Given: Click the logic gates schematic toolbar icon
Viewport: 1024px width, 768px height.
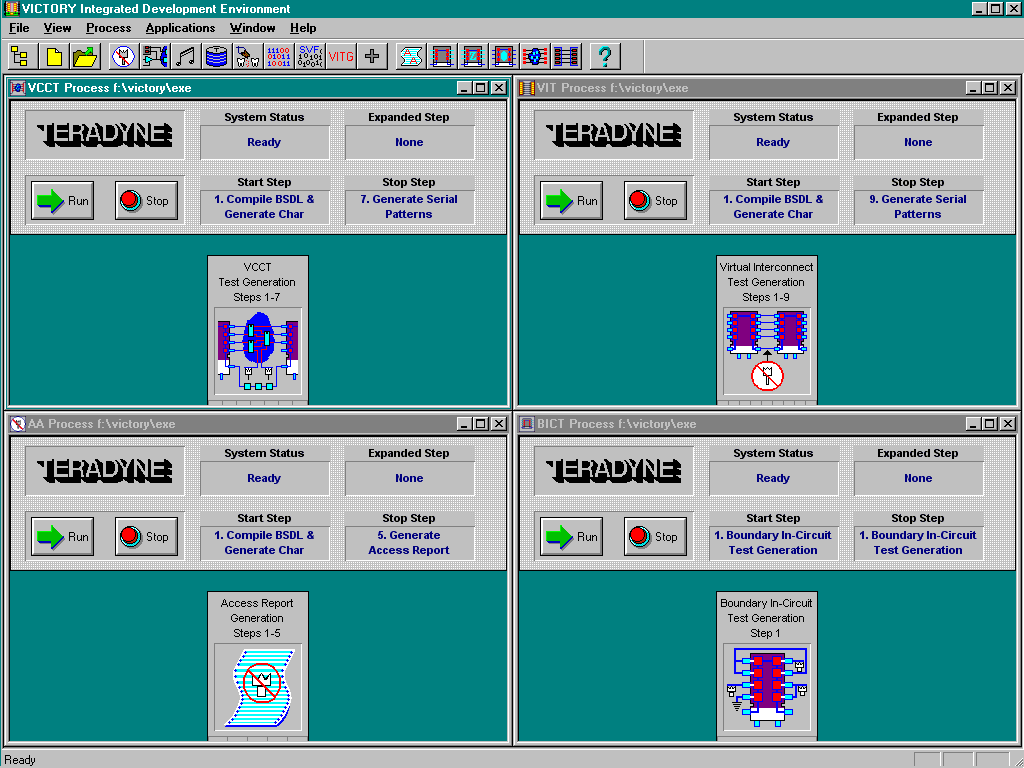Looking at the screenshot, I should [x=154, y=56].
